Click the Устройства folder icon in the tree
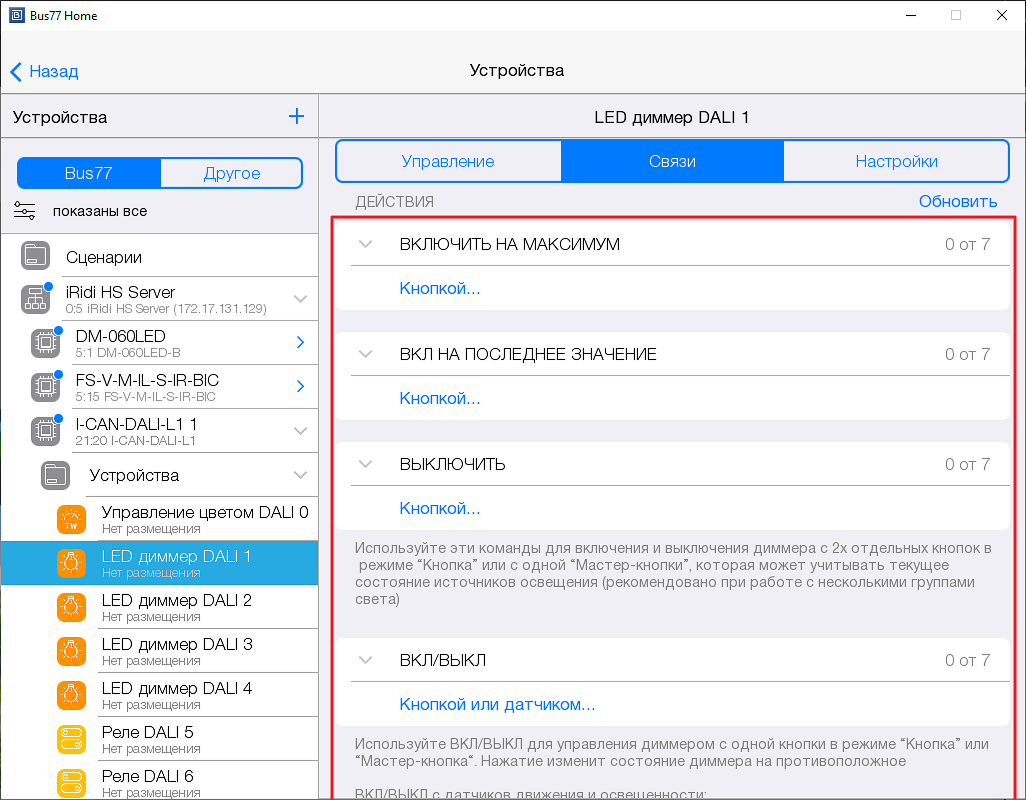Viewport: 1026px width, 800px height. click(55, 475)
